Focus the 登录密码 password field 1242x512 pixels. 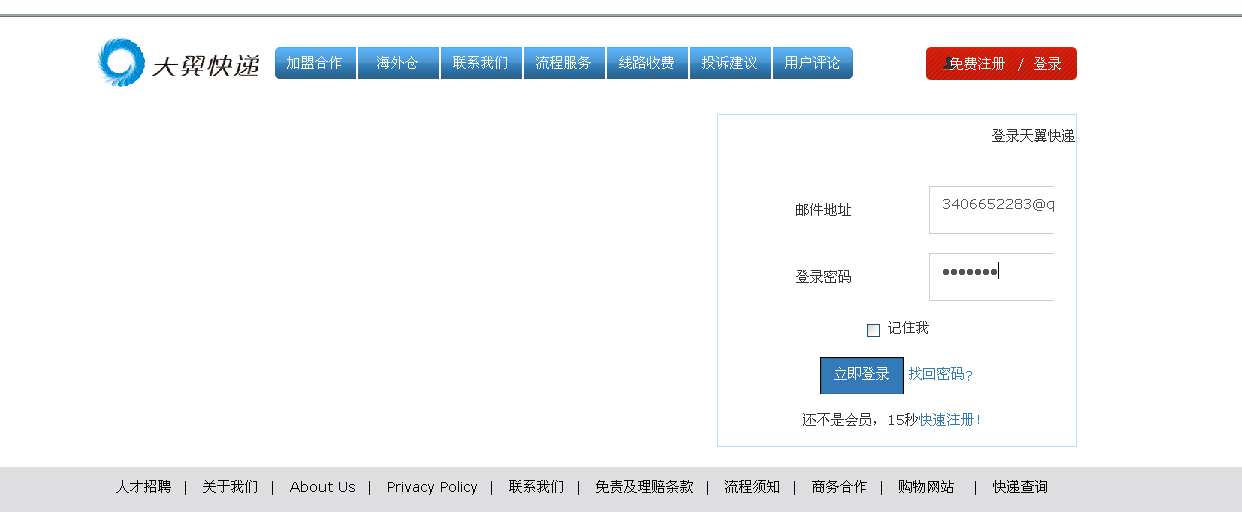click(x=991, y=277)
